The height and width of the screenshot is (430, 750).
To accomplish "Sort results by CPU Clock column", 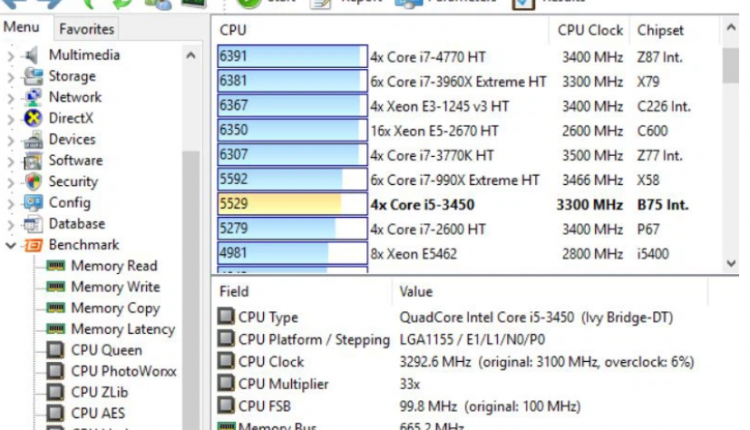I will (x=590, y=31).
